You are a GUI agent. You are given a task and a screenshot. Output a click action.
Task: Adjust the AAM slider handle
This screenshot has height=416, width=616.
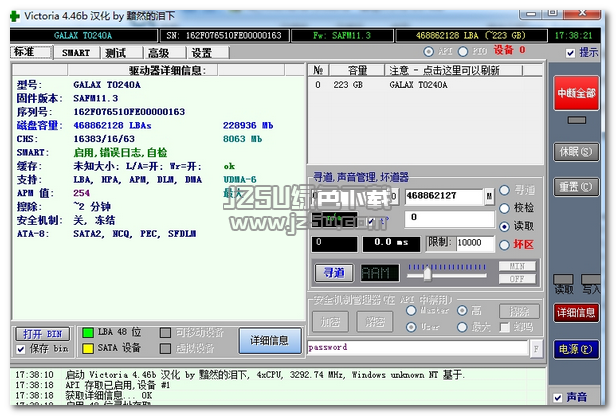(x=427, y=273)
